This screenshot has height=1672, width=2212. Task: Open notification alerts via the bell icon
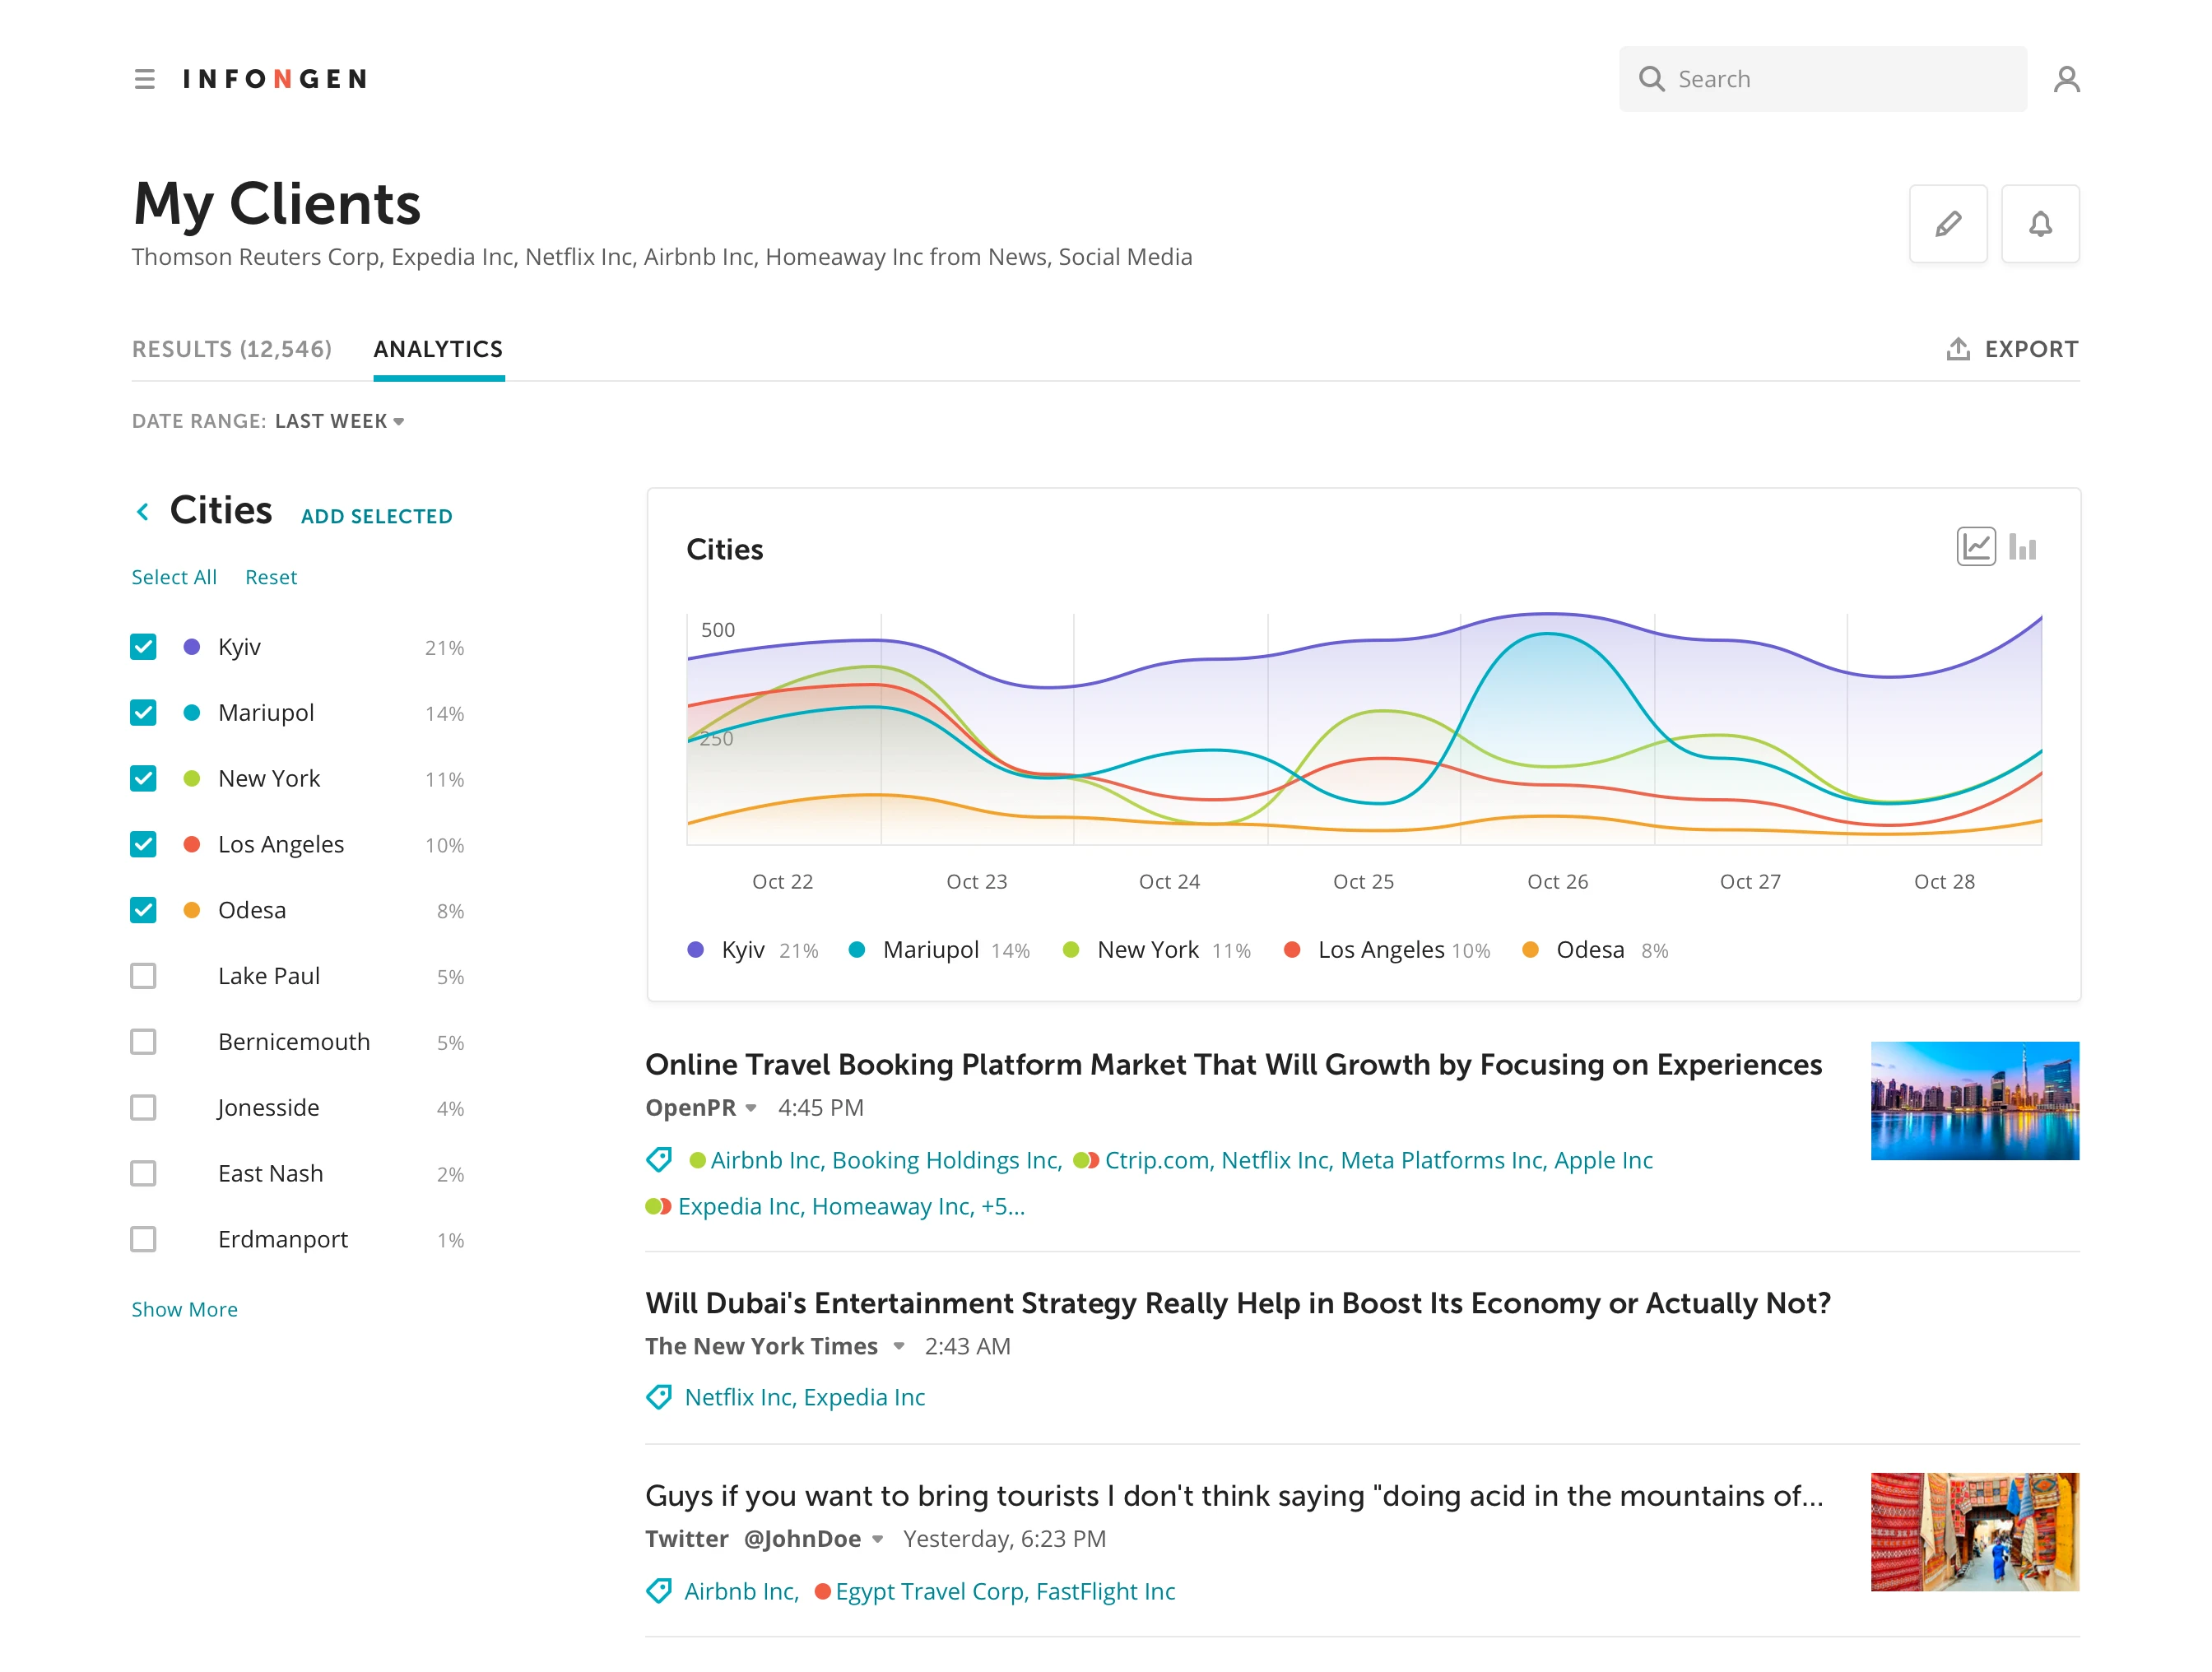click(2040, 223)
